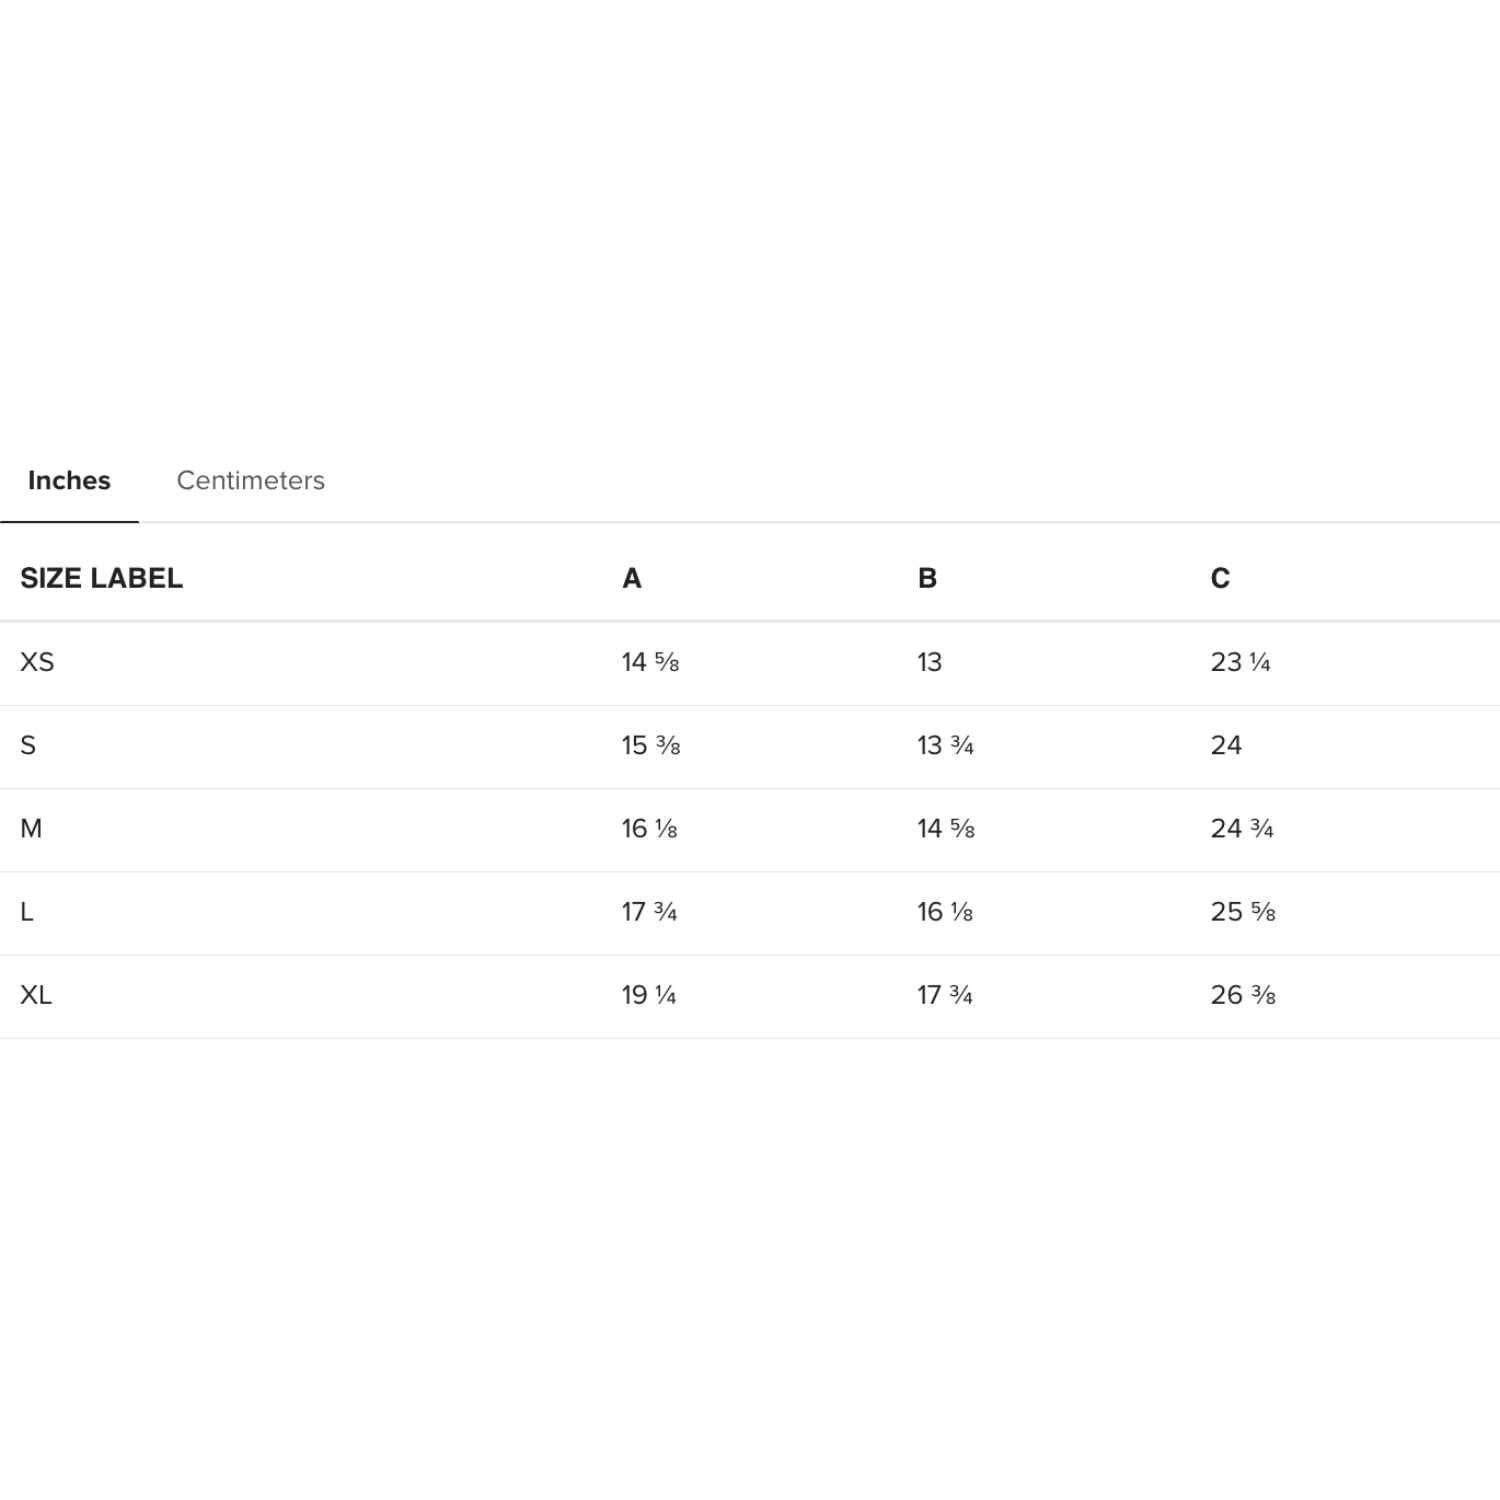Click S measurement C value 24
Screen dimensions: 1500x1500
pos(1226,745)
